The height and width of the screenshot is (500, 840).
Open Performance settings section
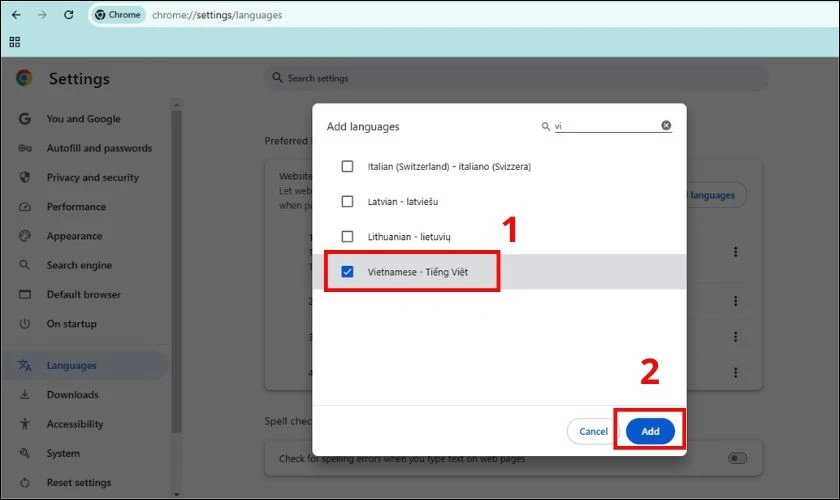76,207
